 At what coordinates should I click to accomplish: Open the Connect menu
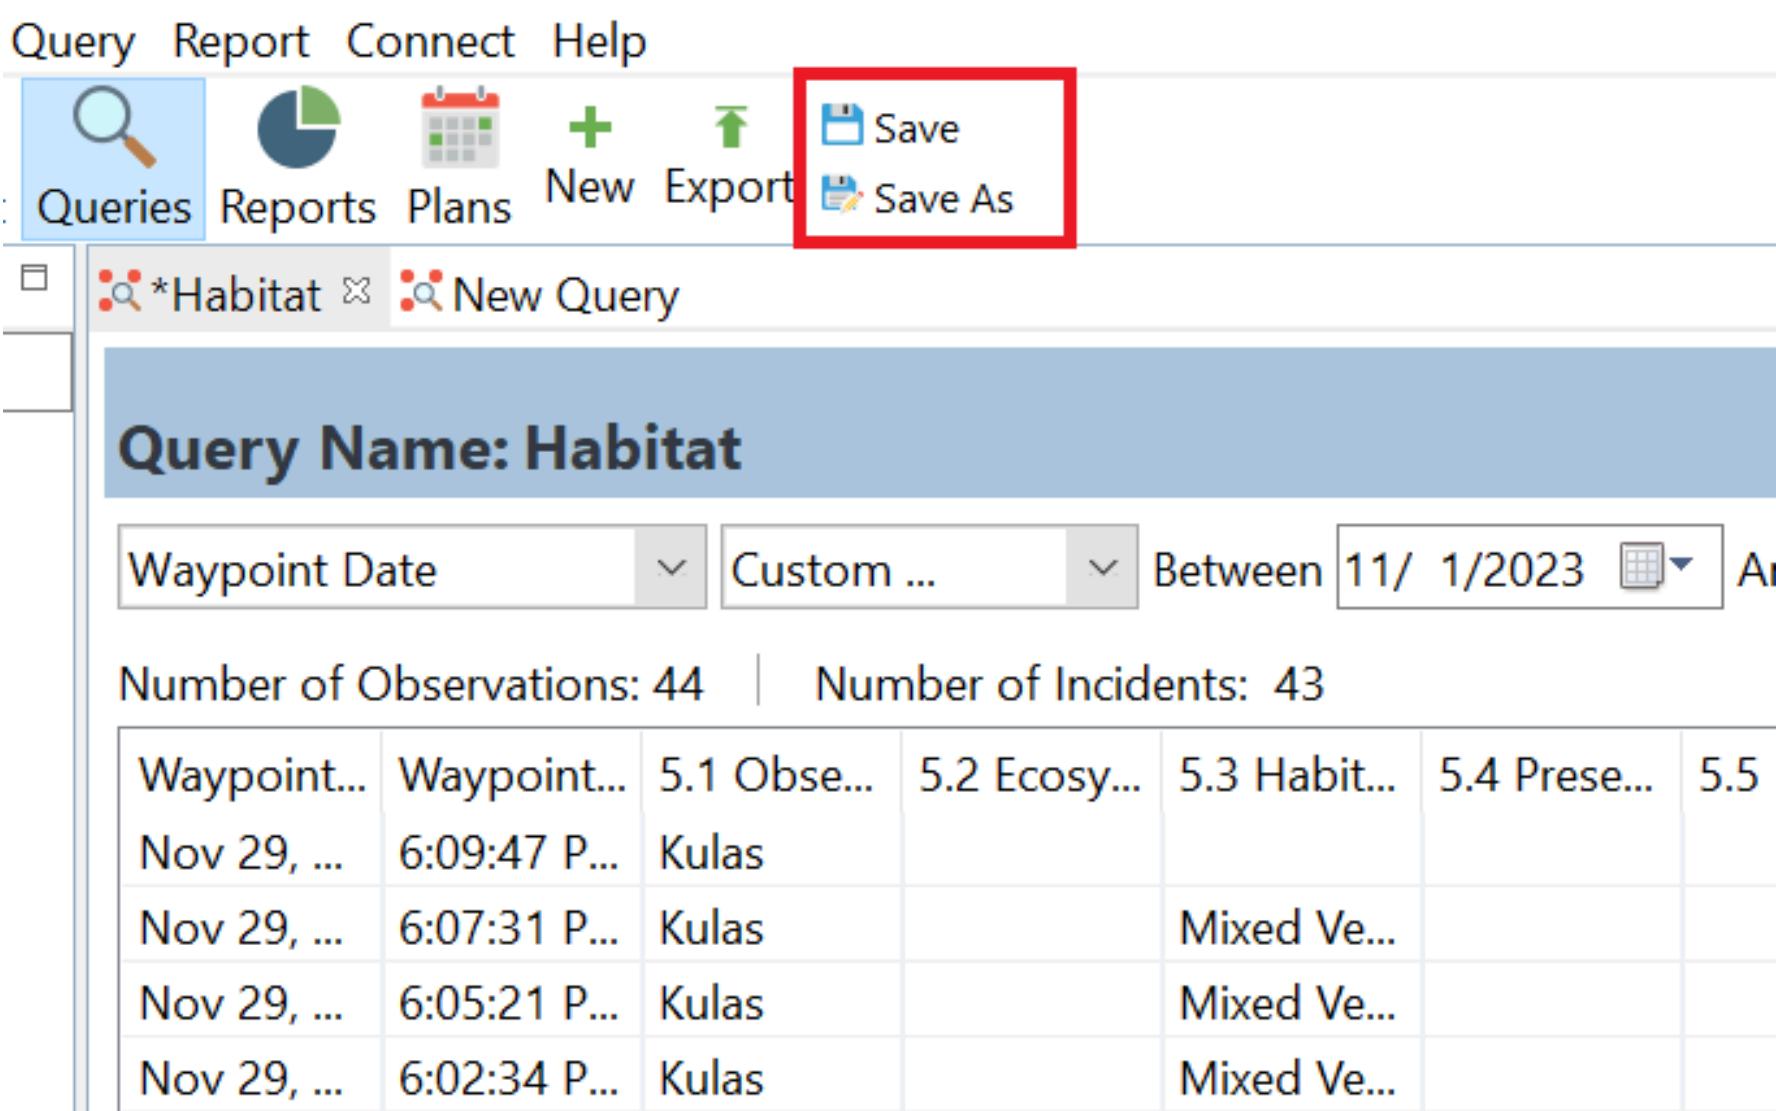[x=430, y=42]
